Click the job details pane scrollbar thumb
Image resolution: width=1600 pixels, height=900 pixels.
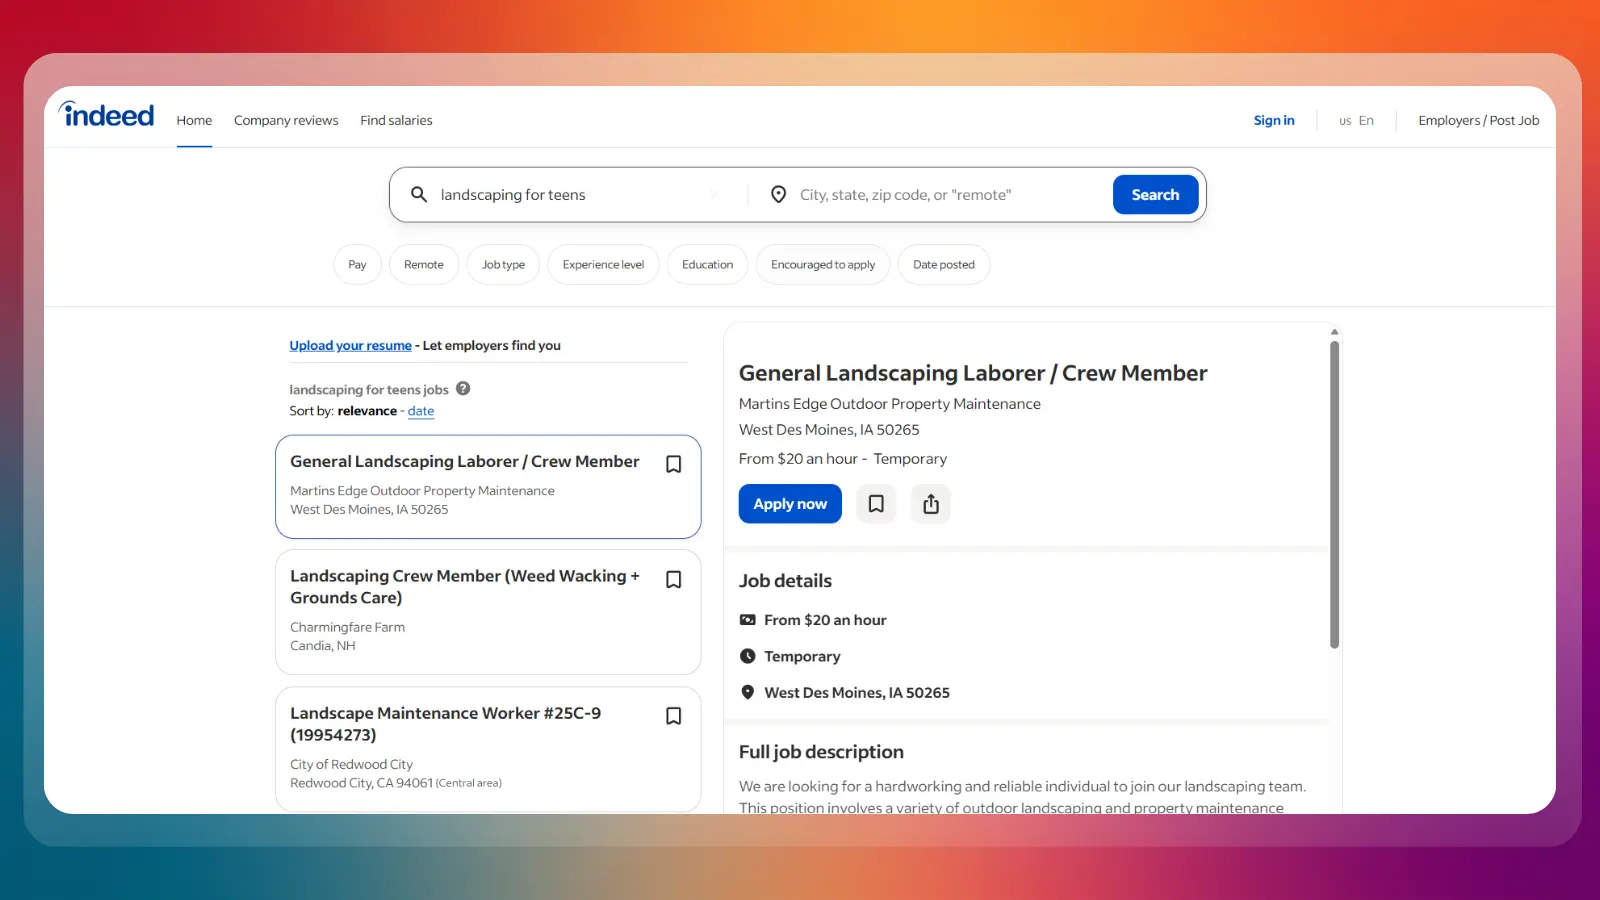pos(1334,495)
